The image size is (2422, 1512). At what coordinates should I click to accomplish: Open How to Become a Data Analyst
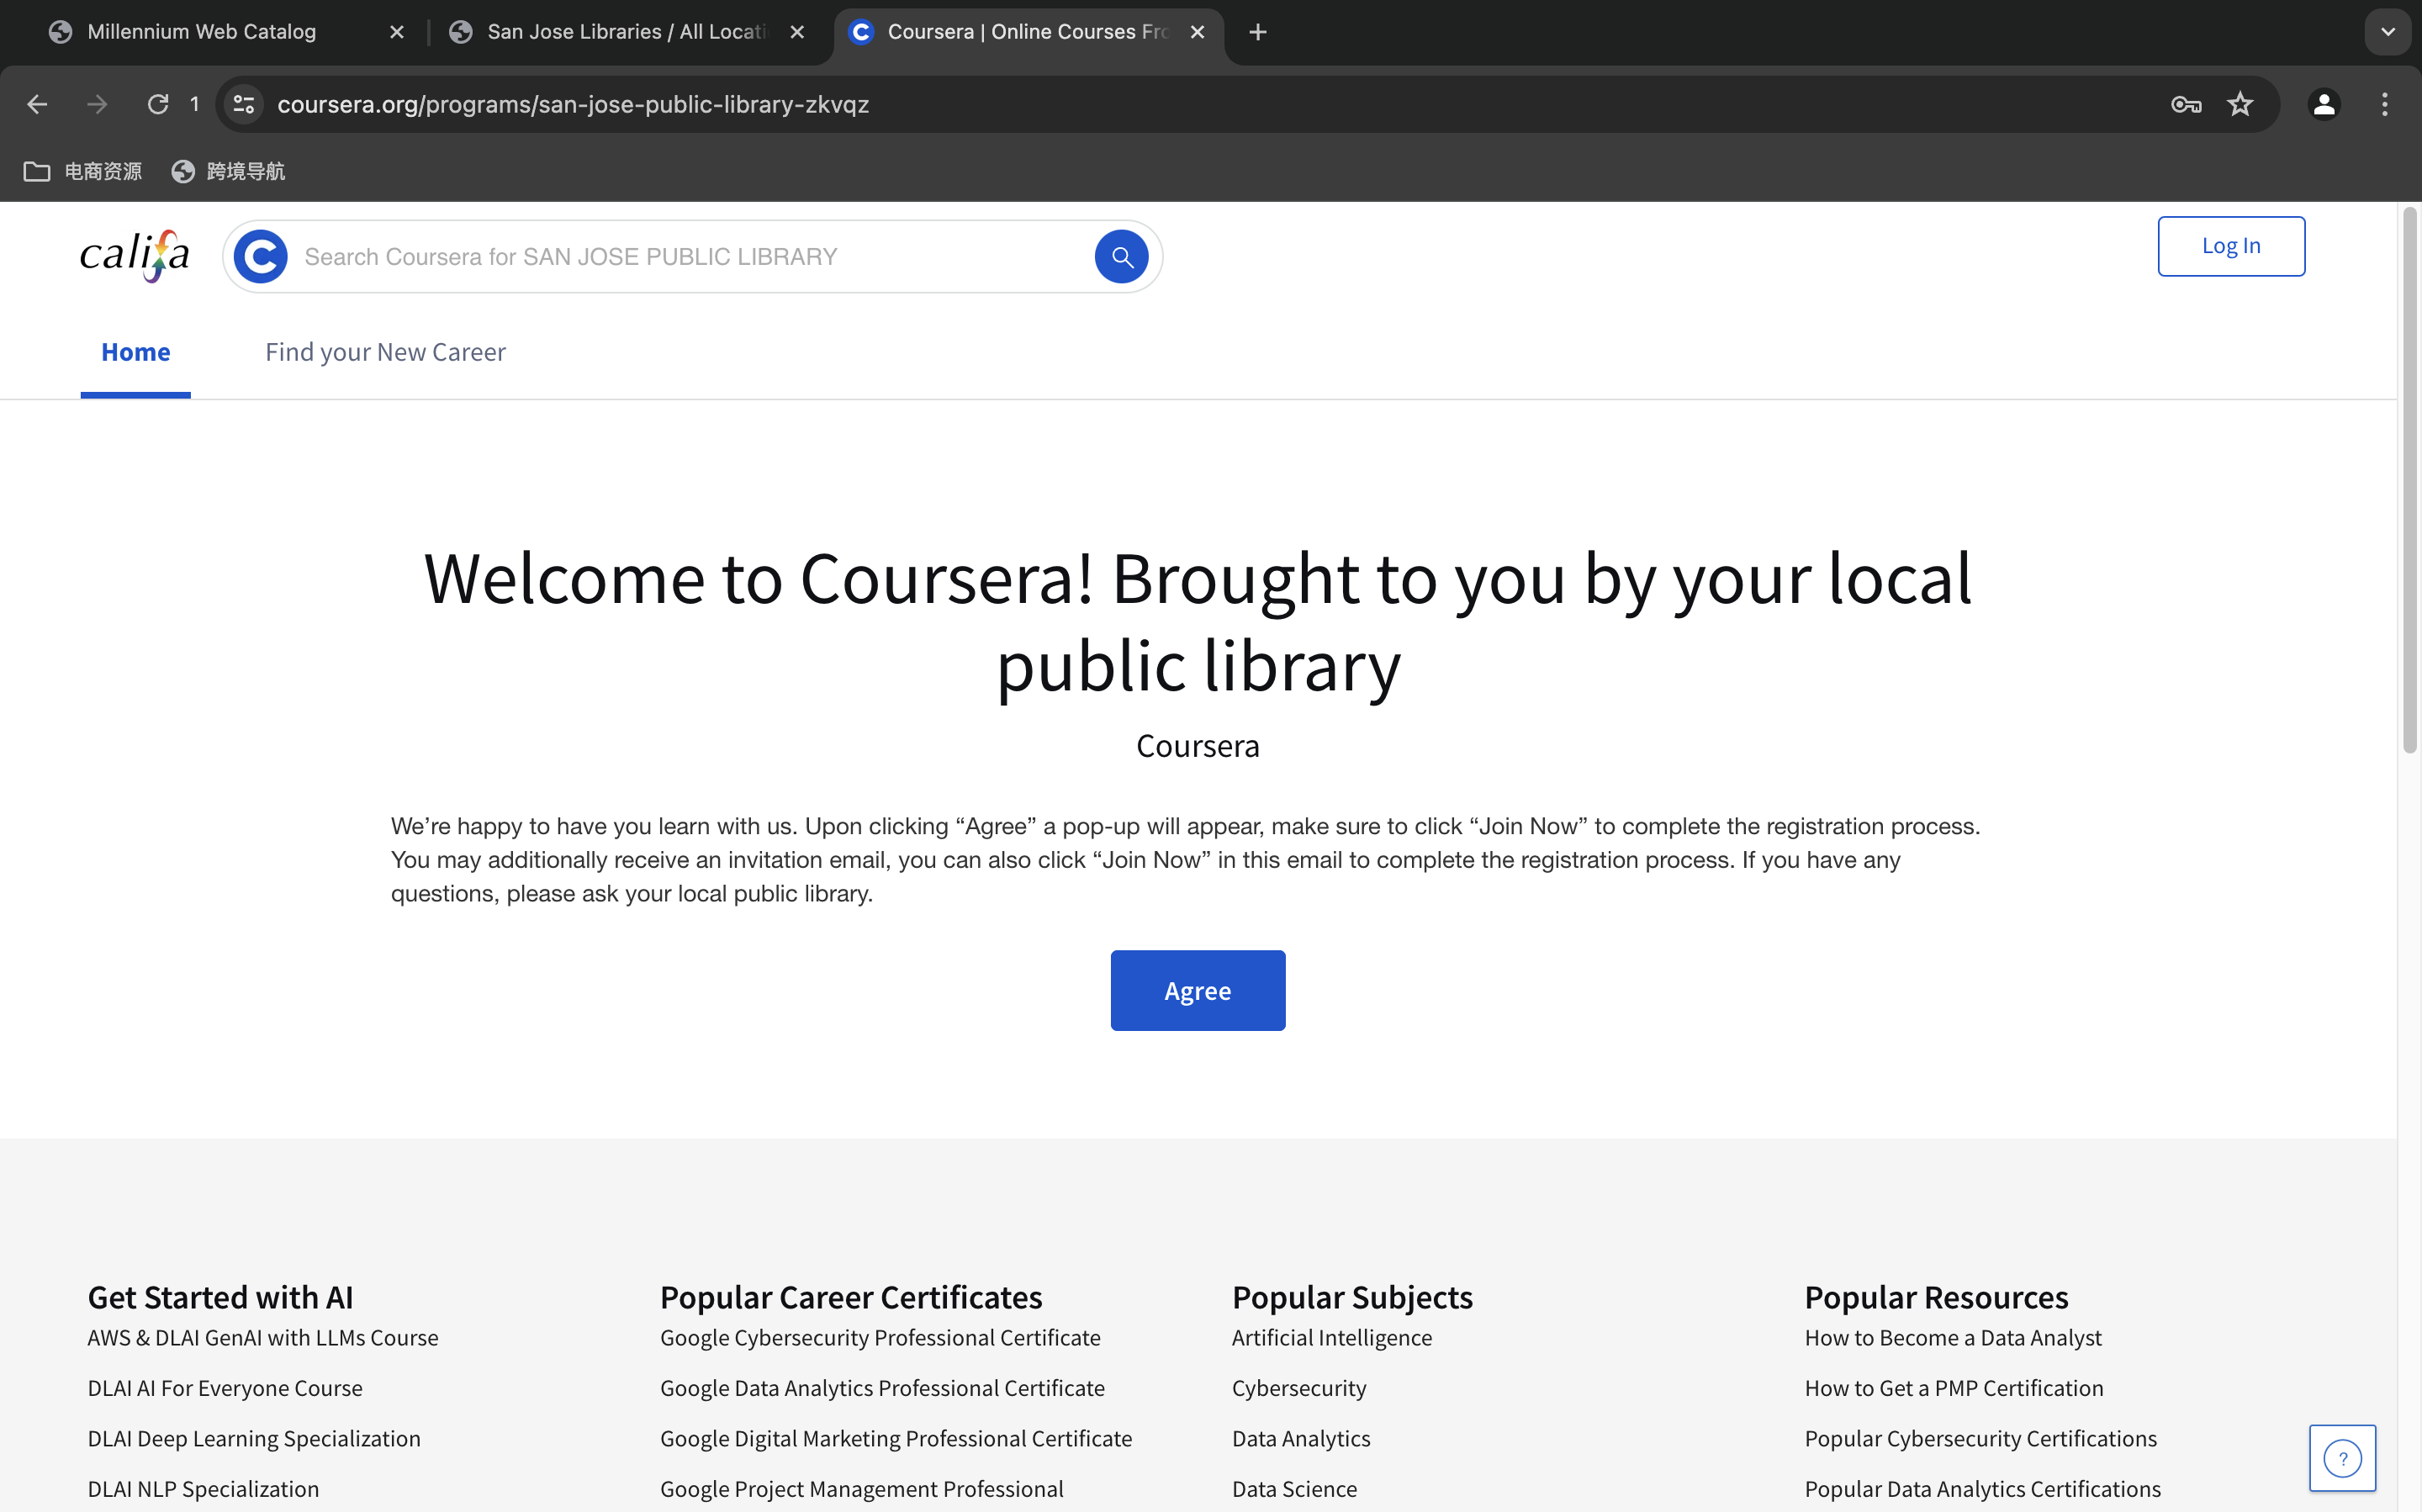pyautogui.click(x=1953, y=1338)
